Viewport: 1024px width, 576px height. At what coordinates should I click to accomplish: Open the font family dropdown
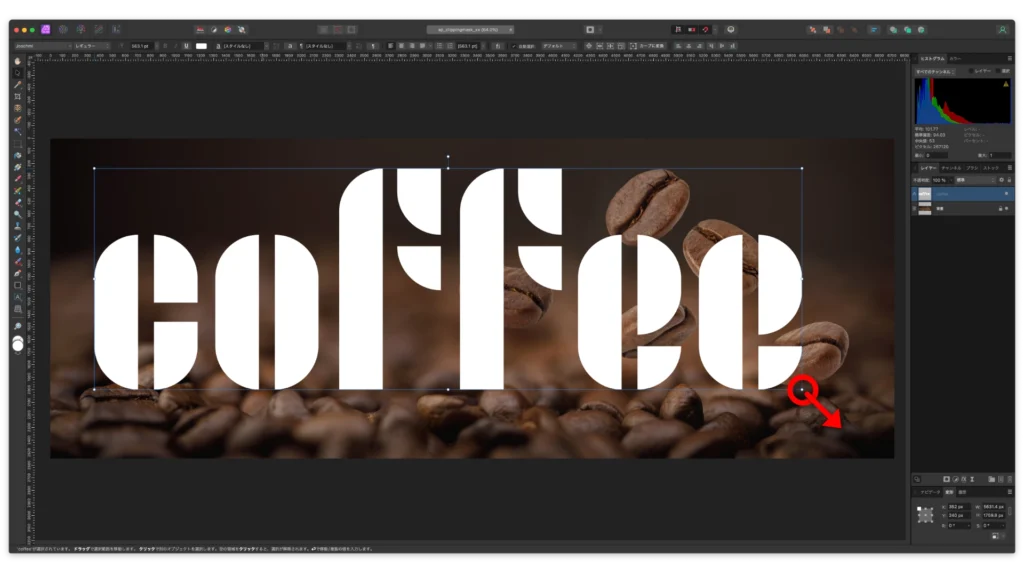tap(42, 46)
